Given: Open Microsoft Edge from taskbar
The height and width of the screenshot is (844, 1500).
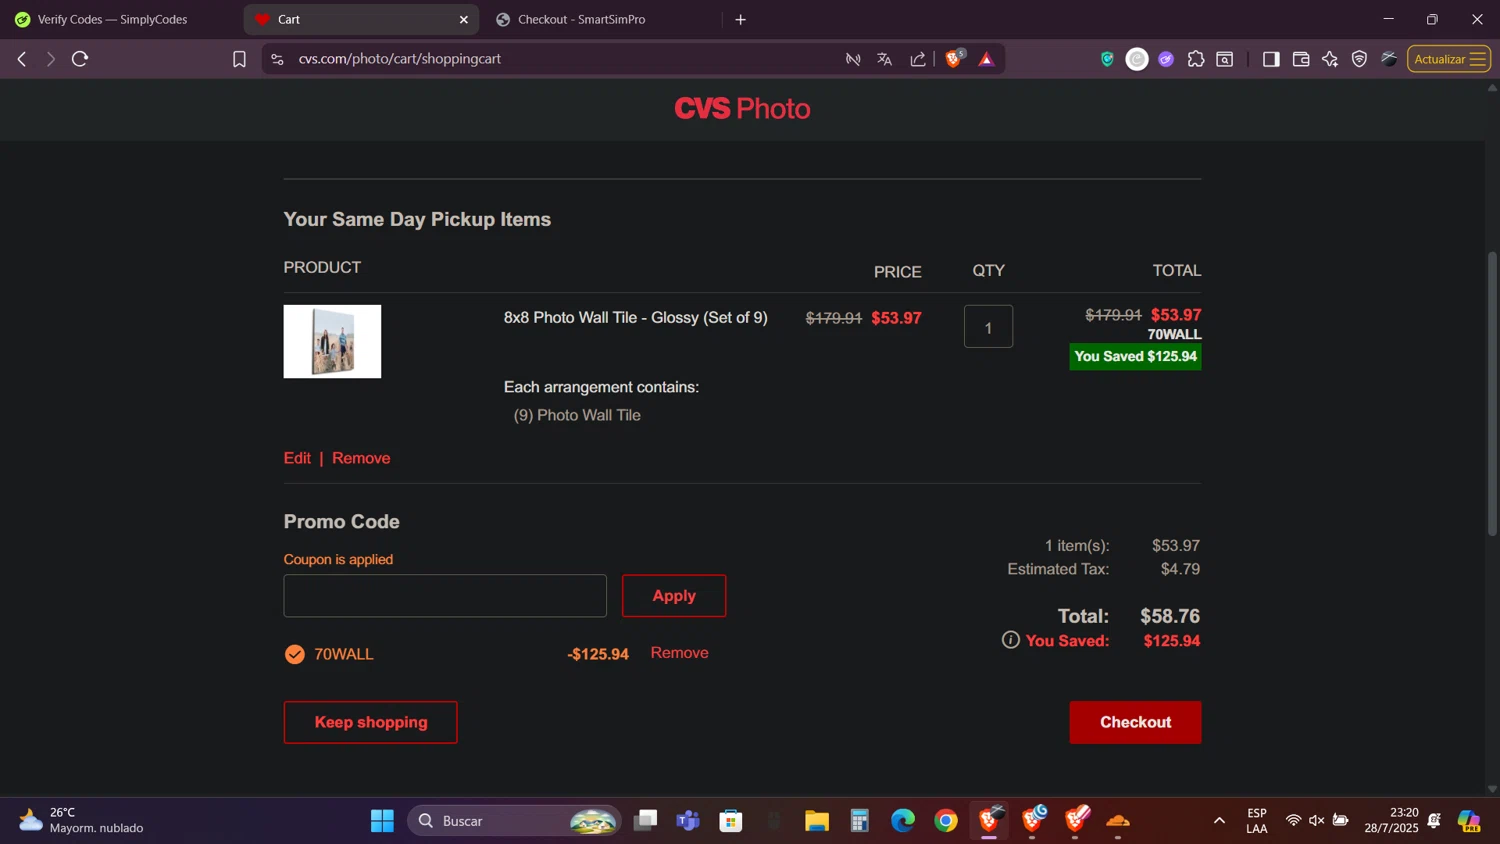Looking at the screenshot, I should (x=903, y=821).
